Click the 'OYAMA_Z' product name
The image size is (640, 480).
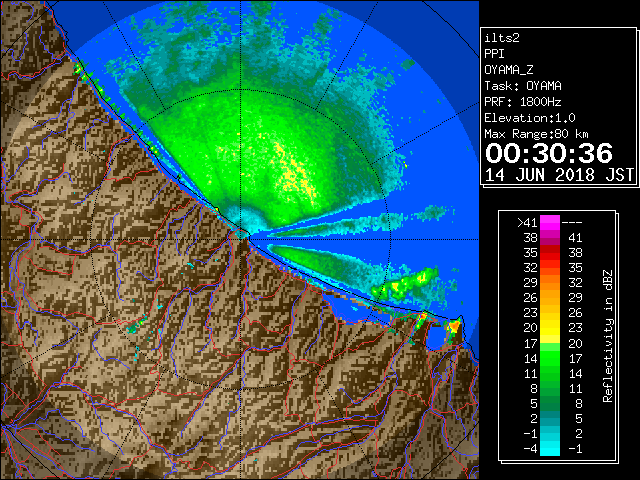pyautogui.click(x=509, y=70)
